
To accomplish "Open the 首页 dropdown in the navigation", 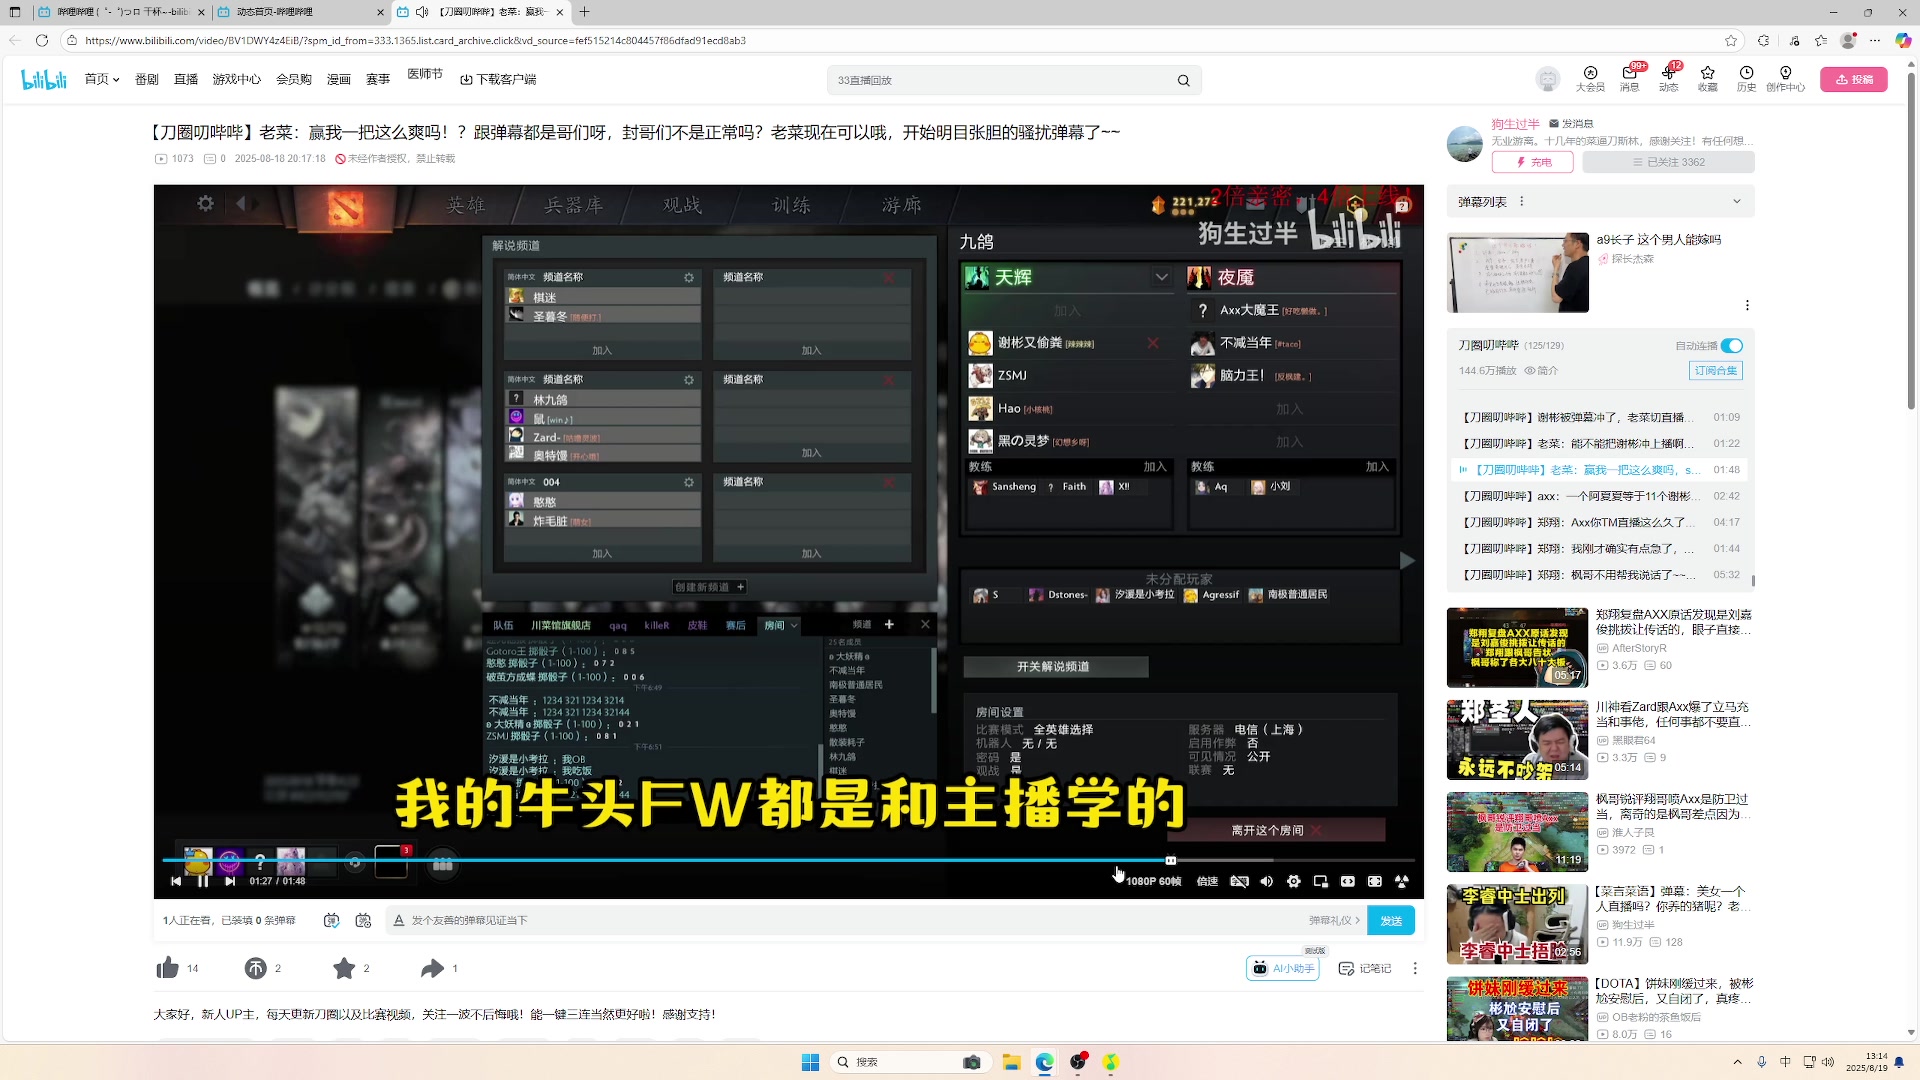I will click(102, 79).
